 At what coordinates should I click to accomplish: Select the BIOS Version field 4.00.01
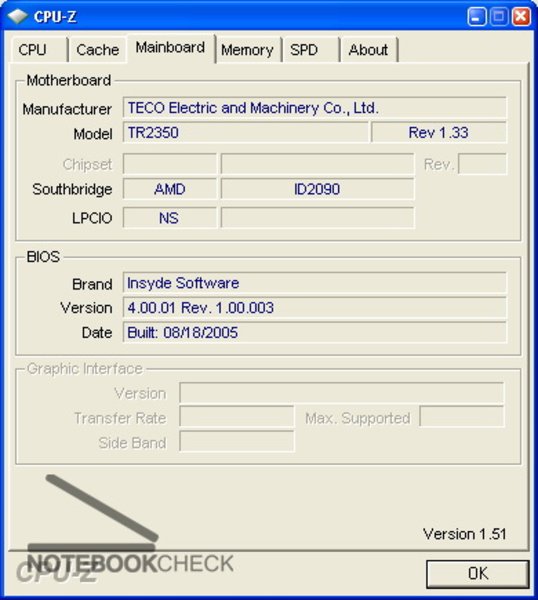coord(315,308)
